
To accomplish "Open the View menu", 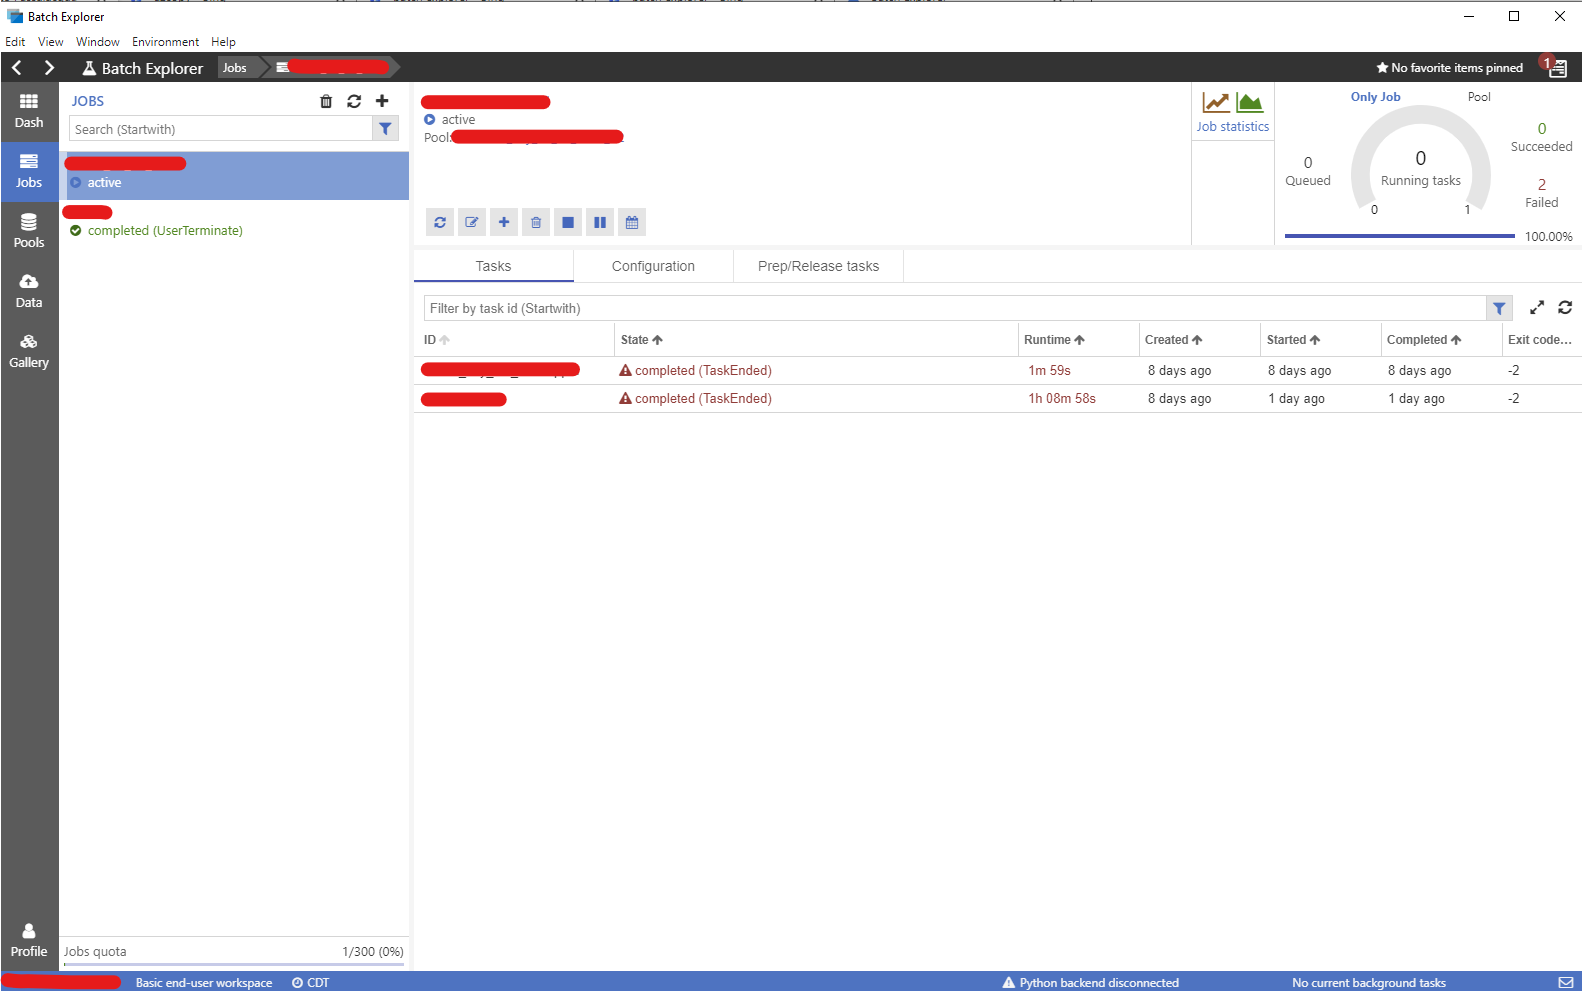I will [x=50, y=42].
